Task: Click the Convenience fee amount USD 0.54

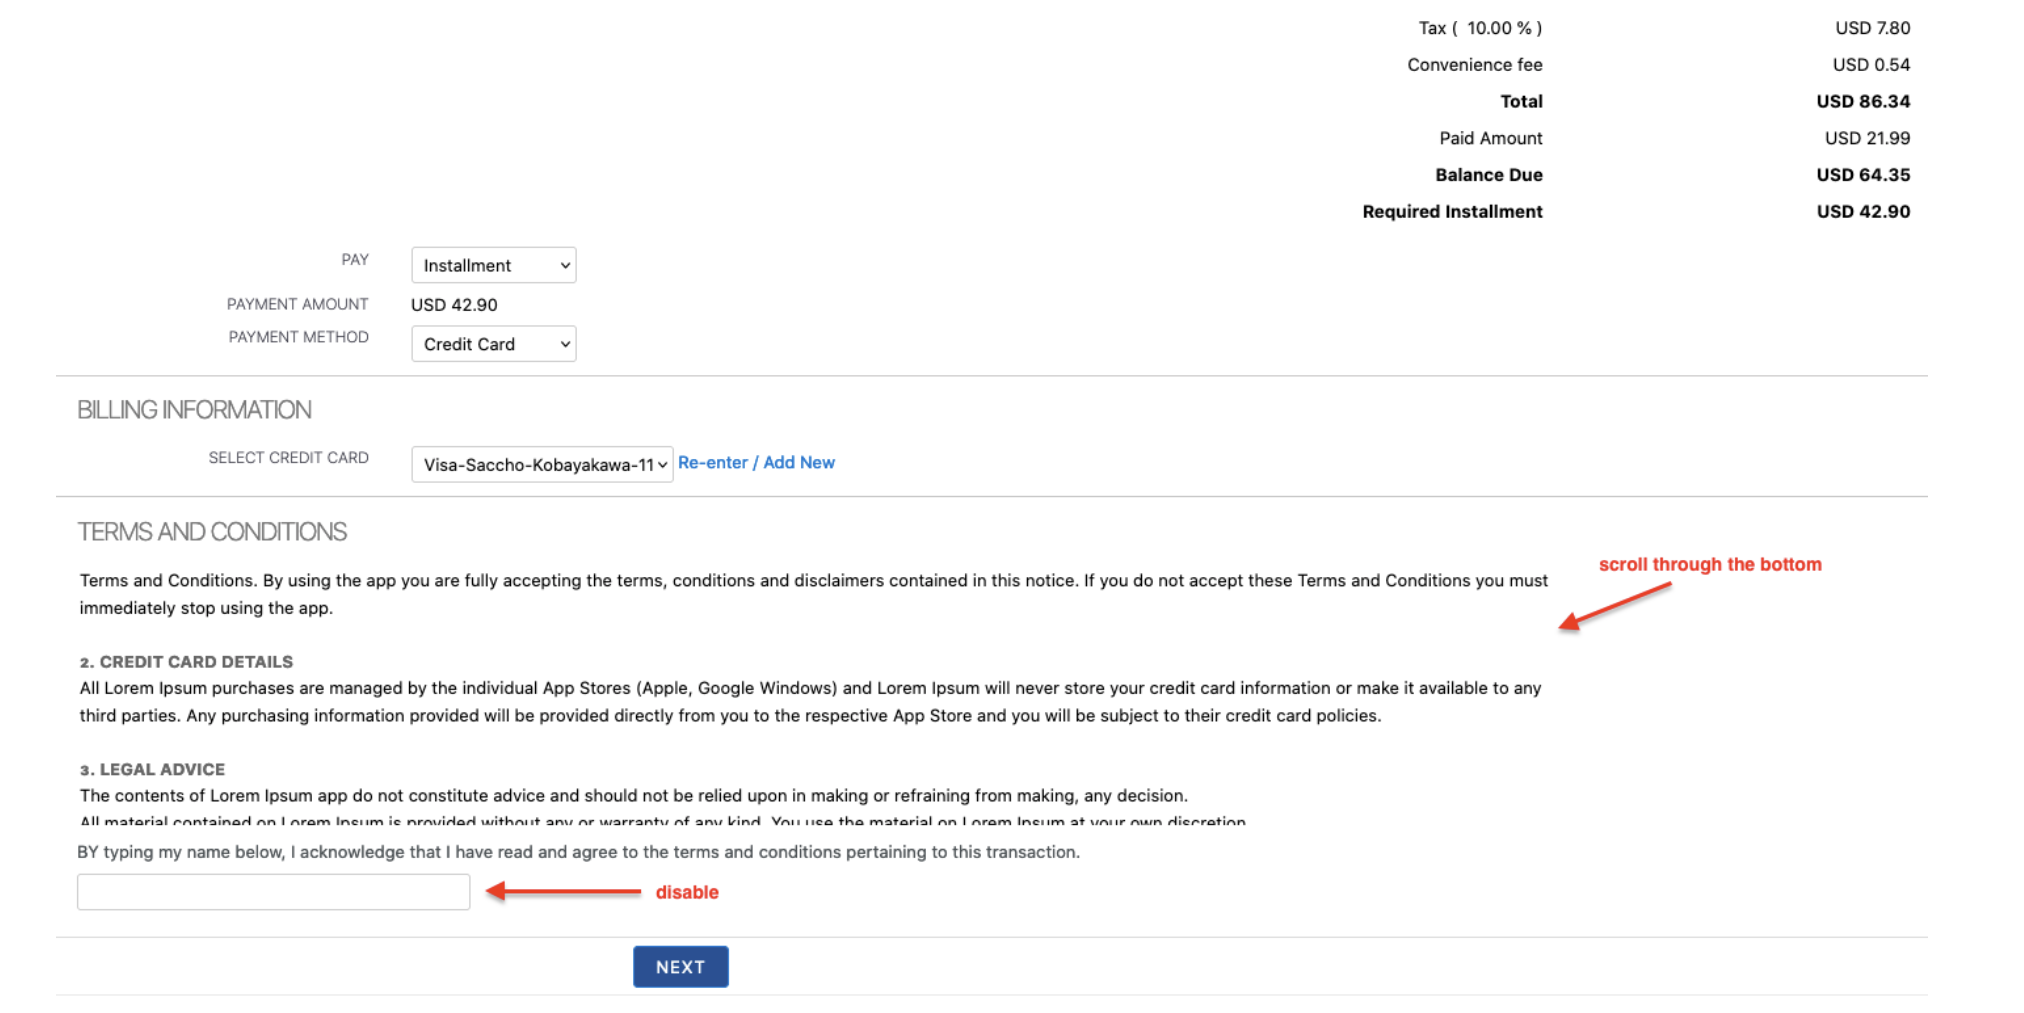Action: point(1870,65)
